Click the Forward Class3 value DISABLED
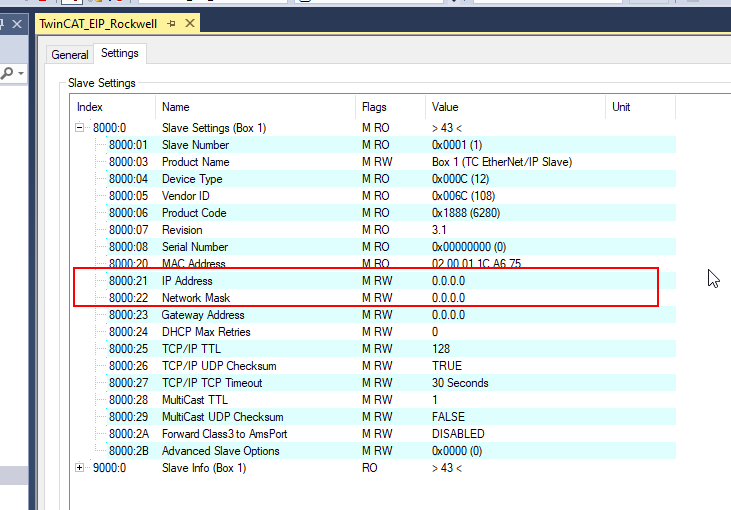This screenshot has width=731, height=510. click(458, 434)
